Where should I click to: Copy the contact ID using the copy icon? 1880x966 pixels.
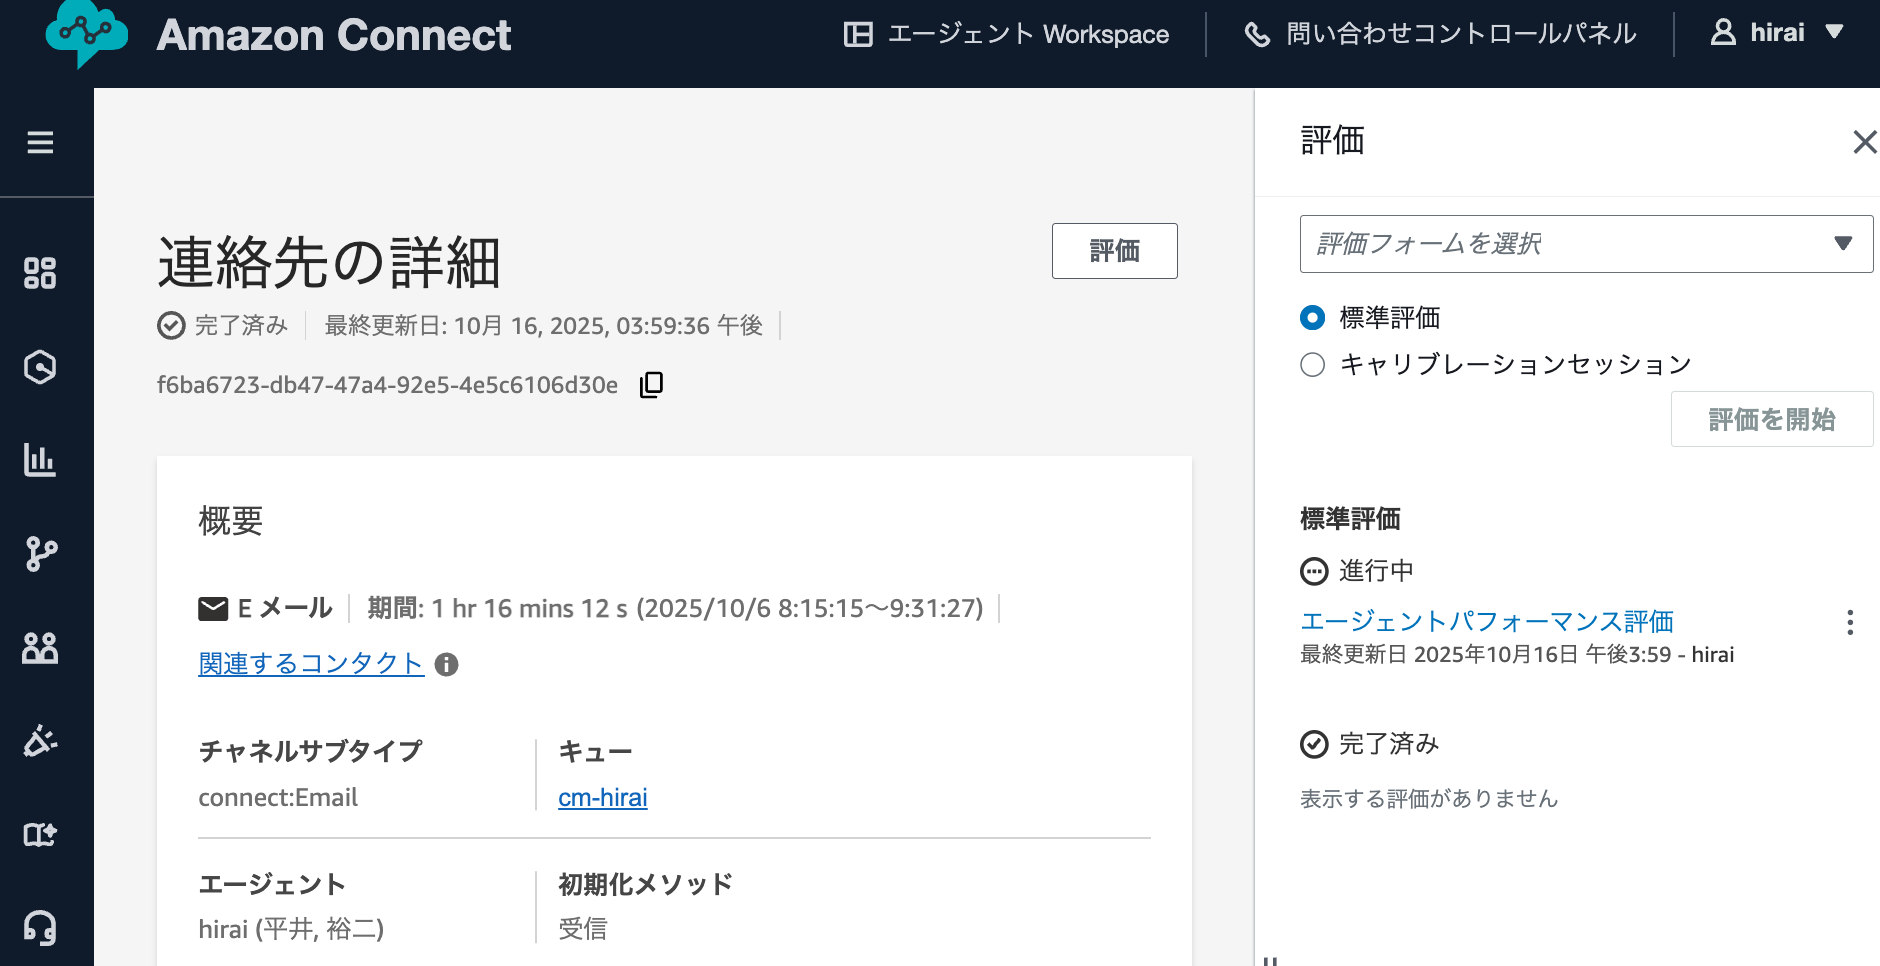(651, 384)
